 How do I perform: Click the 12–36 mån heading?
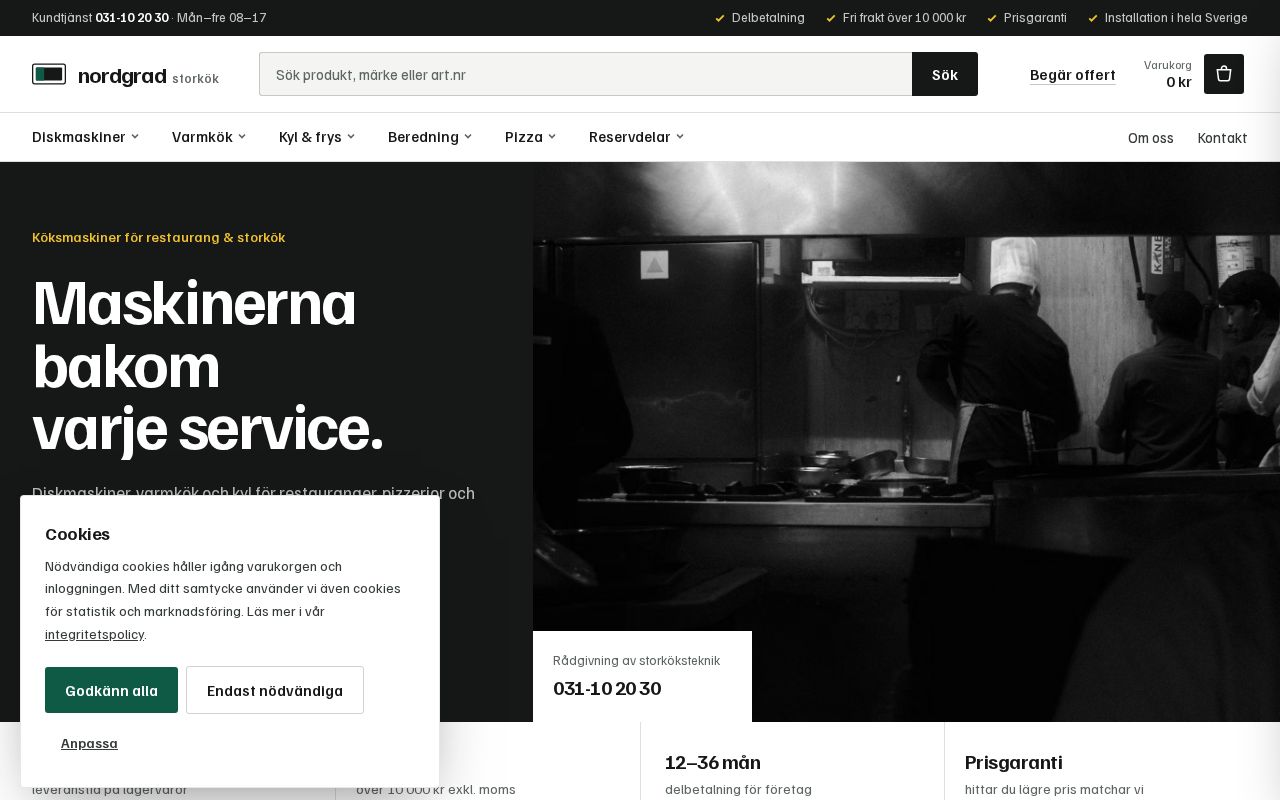point(713,763)
